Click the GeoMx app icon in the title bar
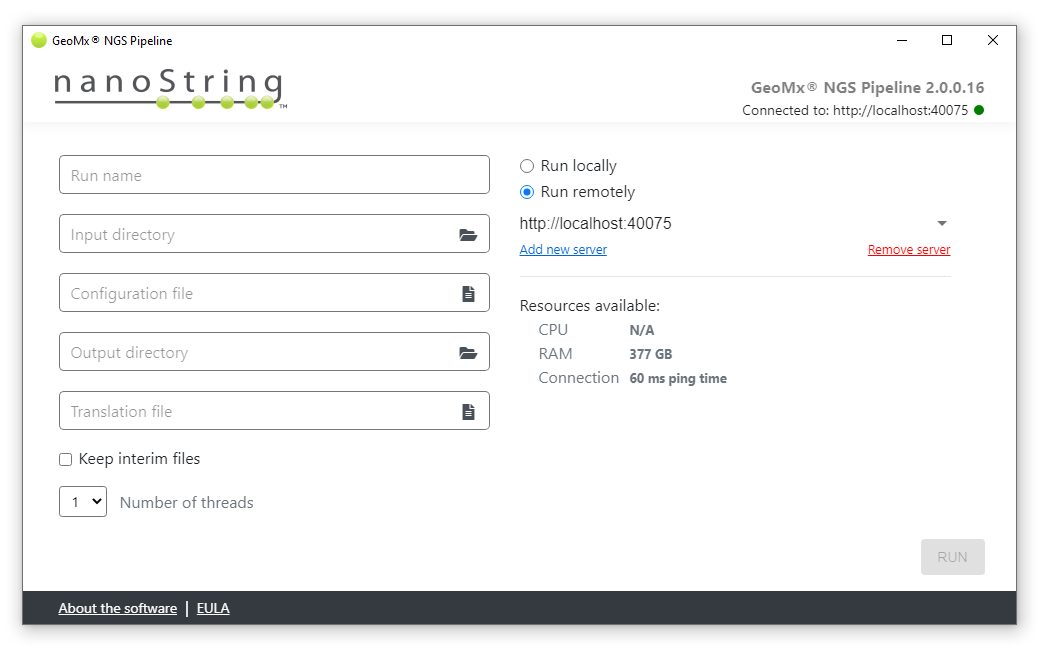 coord(38,40)
